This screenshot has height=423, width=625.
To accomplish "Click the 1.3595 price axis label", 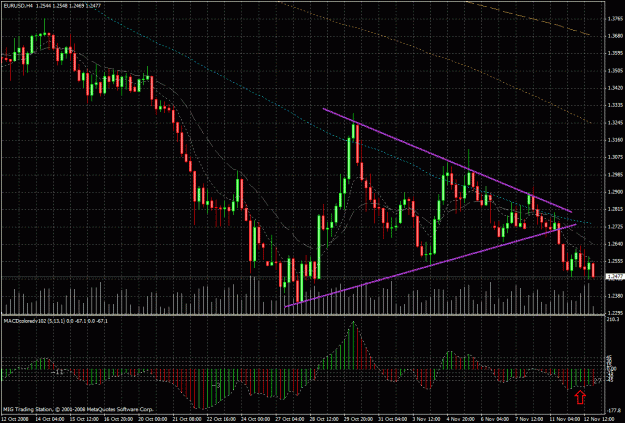I will tap(613, 53).
